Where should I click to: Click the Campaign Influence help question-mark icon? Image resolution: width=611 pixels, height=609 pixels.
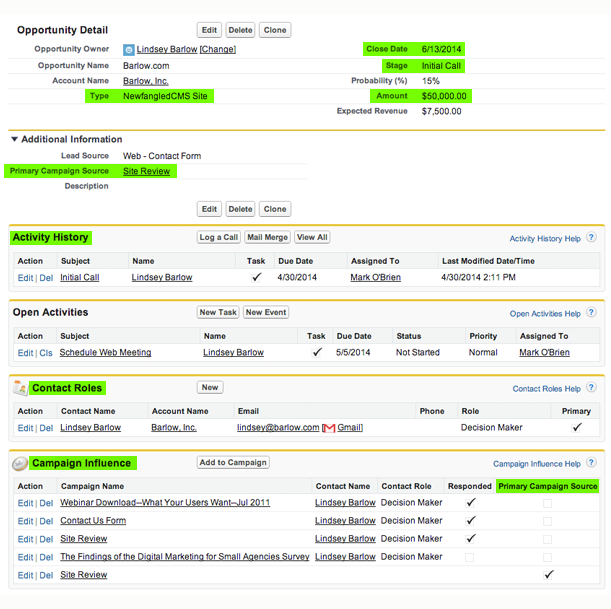click(591, 463)
